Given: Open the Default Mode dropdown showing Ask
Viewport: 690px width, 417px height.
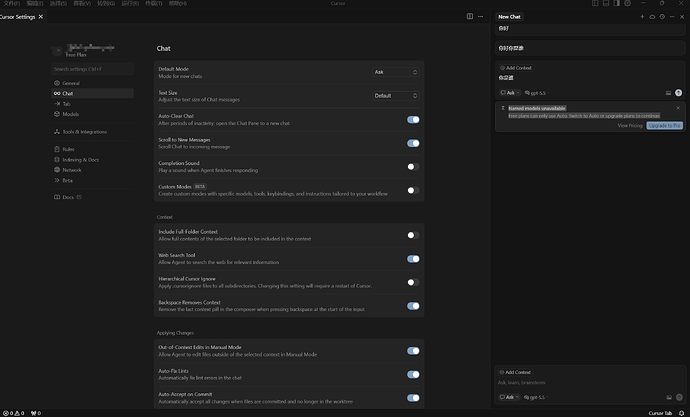Looking at the screenshot, I should click(x=395, y=72).
